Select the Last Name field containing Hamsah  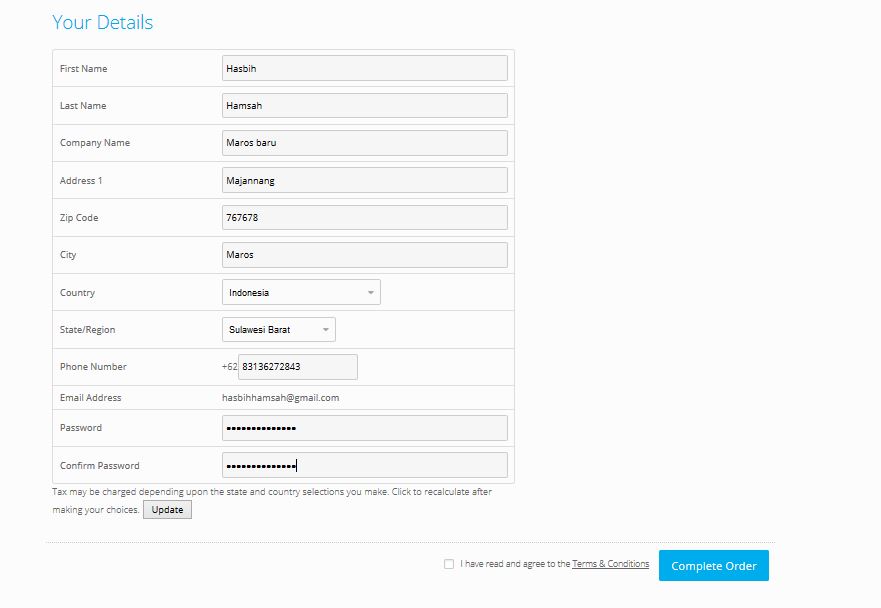tap(364, 105)
